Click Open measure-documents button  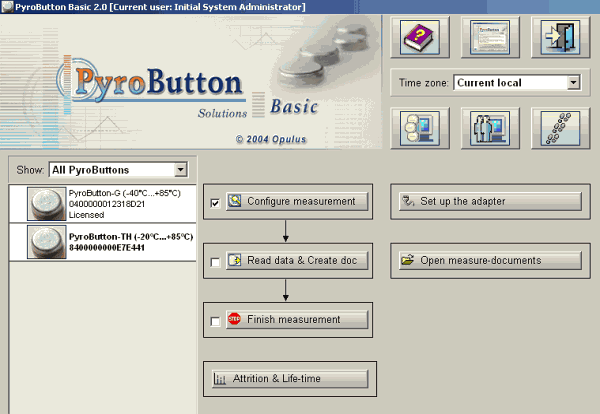tap(490, 261)
